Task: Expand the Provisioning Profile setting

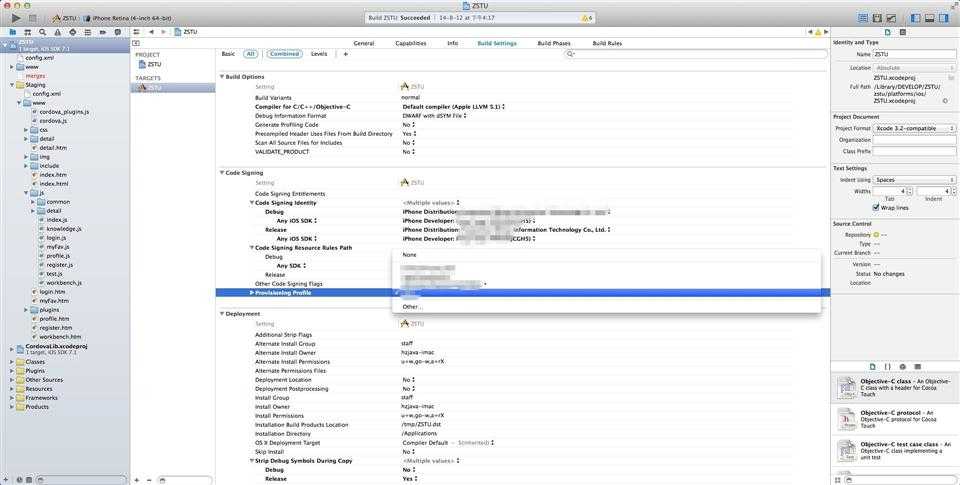Action: click(x=252, y=293)
